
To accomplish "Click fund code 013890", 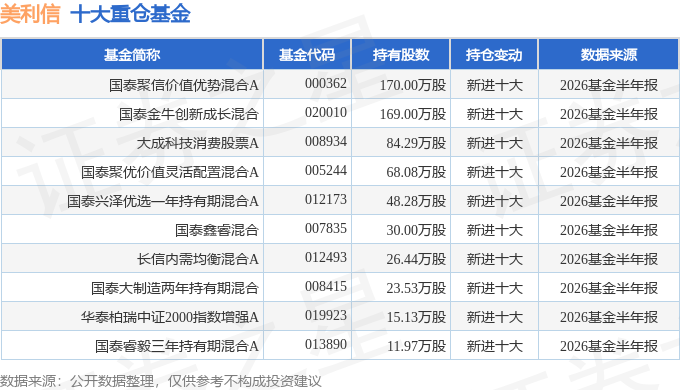I will [x=326, y=344].
